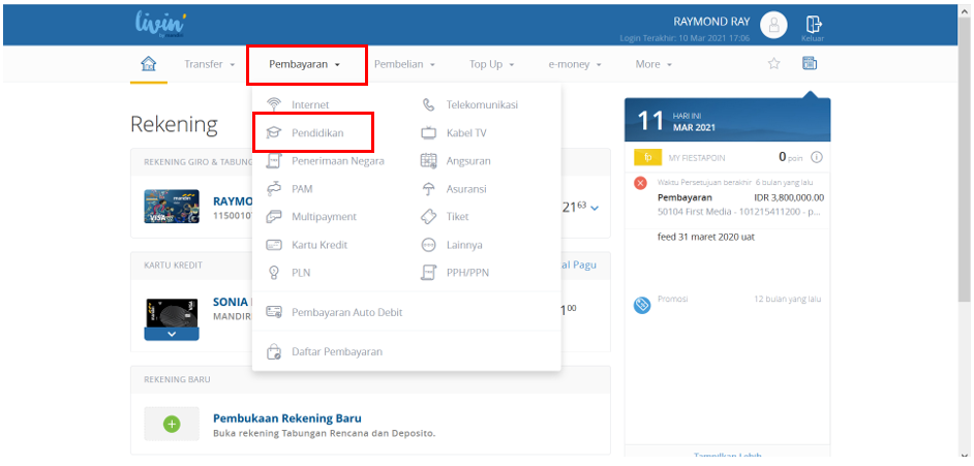Viewport: 974px width, 466px height.
Task: Click the PLN light bulb icon
Action: [x=273, y=272]
